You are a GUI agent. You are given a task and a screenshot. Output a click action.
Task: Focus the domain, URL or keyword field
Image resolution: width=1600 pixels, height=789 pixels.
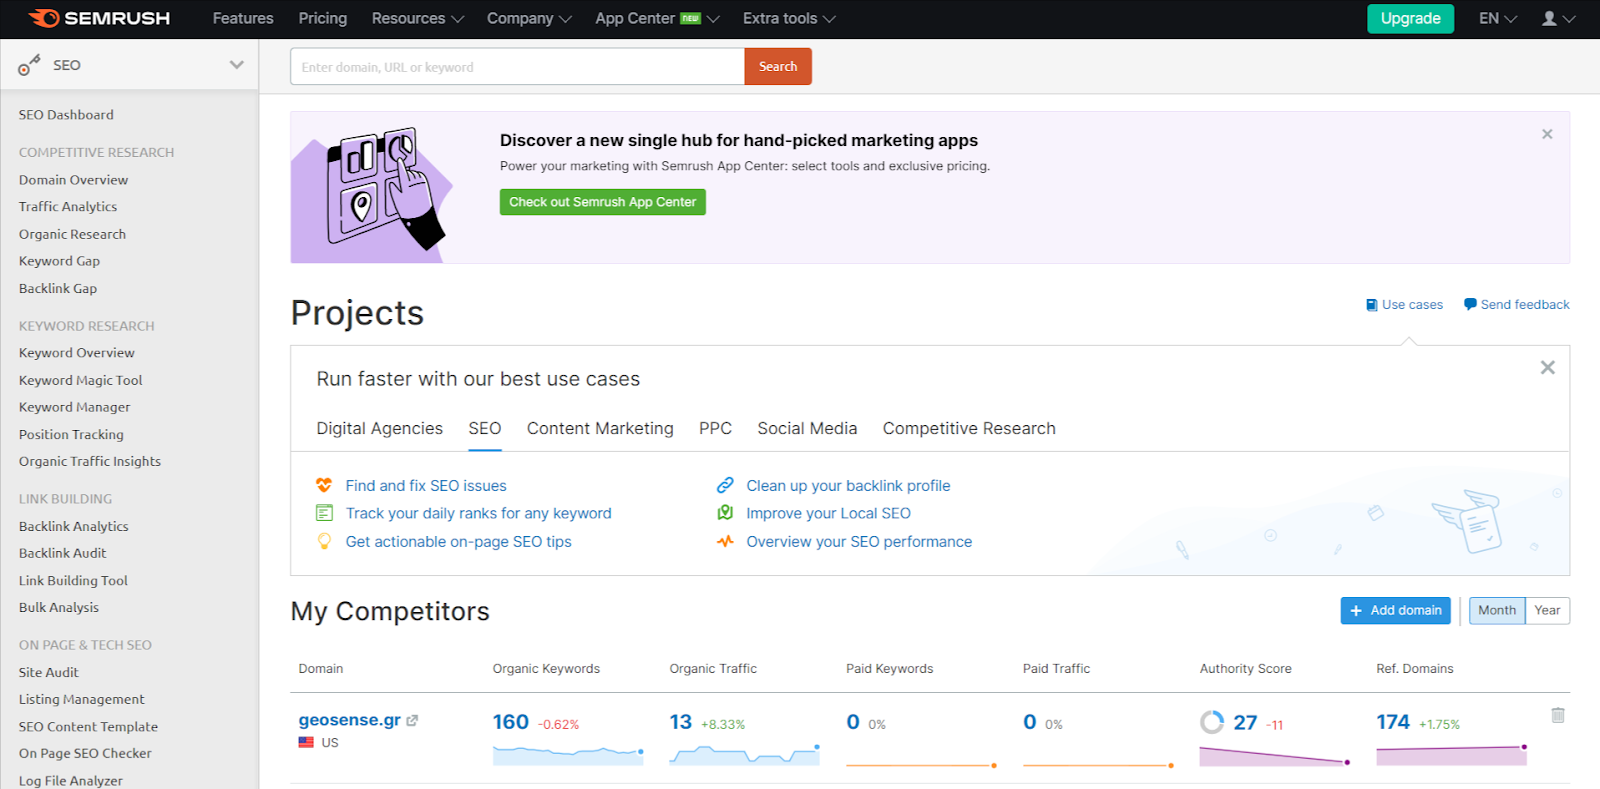[517, 66]
